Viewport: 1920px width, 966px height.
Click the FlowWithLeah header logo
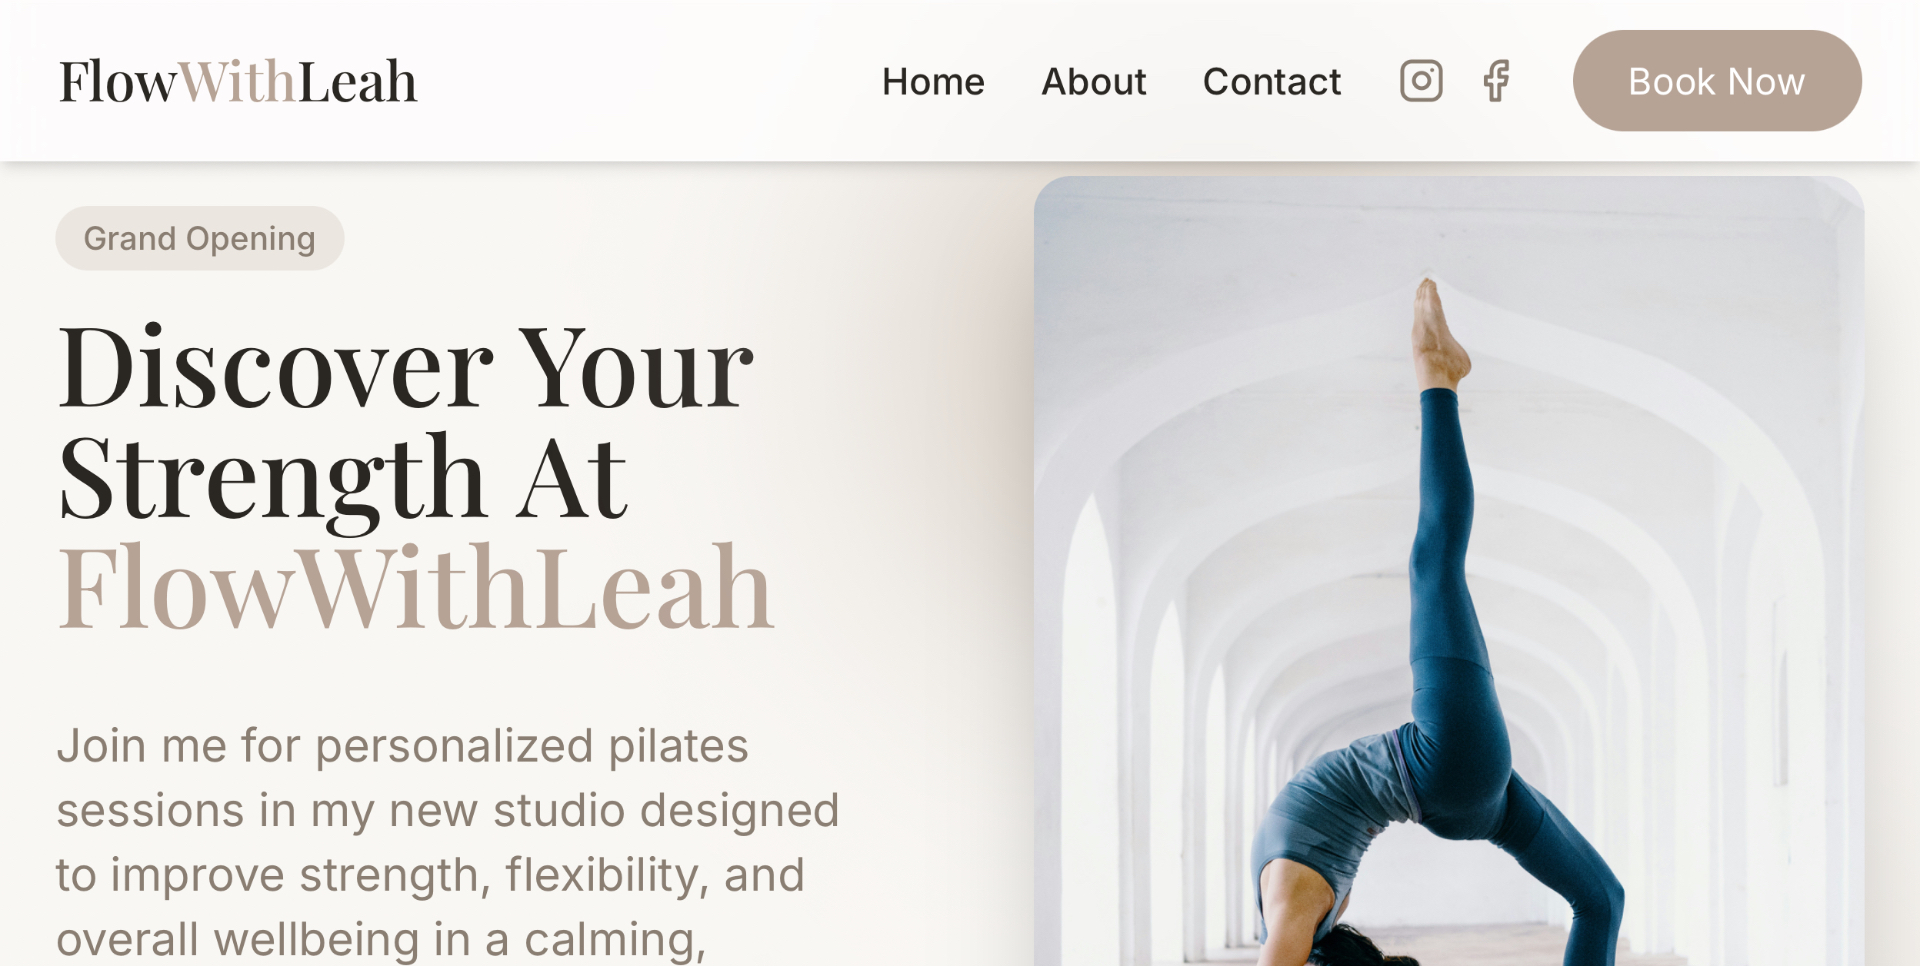(x=238, y=81)
